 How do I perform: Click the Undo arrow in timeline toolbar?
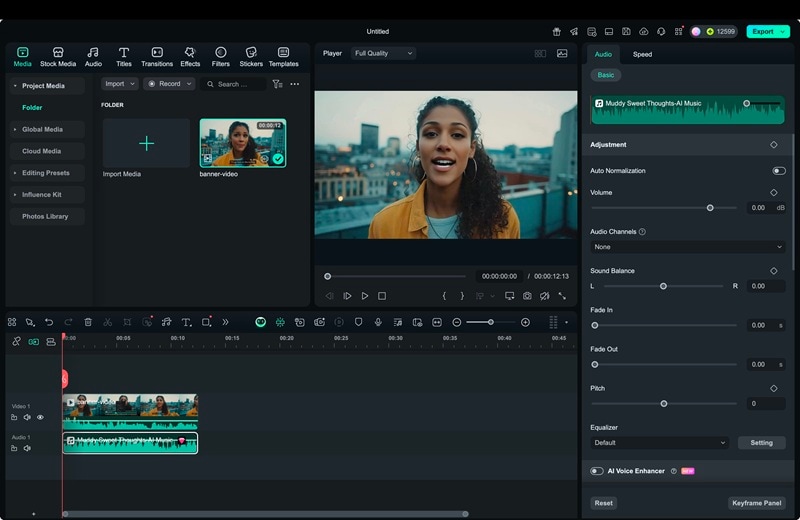[49, 322]
